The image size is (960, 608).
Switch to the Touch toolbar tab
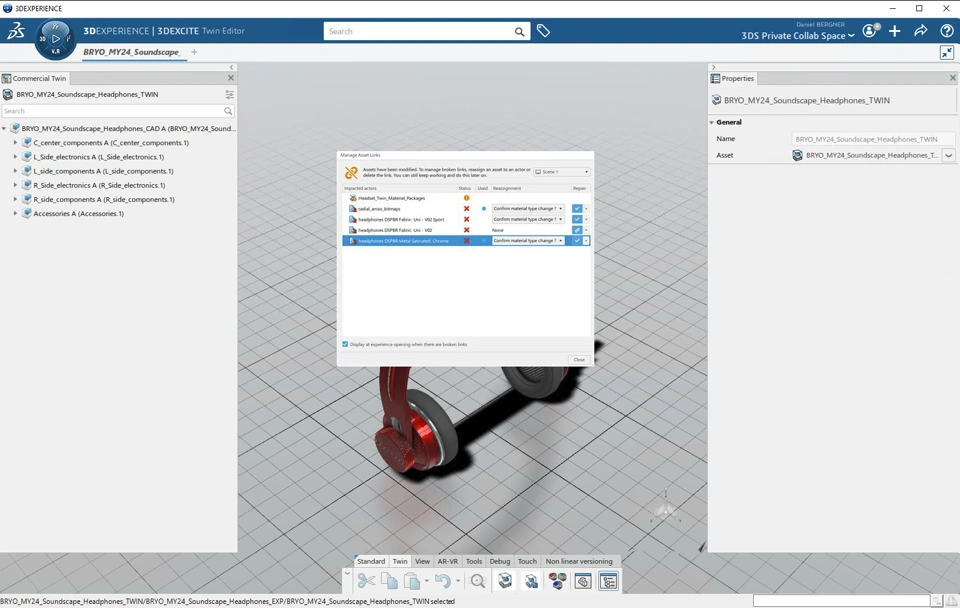tap(527, 561)
